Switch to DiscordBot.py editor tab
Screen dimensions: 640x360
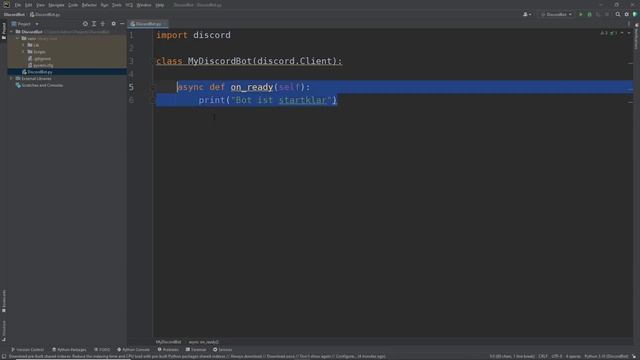pyautogui.click(x=148, y=24)
